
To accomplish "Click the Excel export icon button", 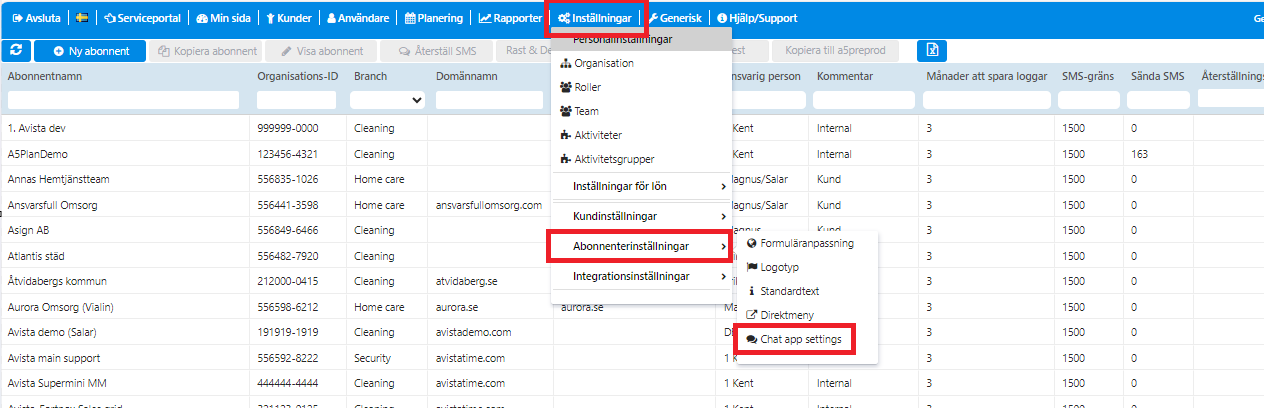I will [932, 50].
